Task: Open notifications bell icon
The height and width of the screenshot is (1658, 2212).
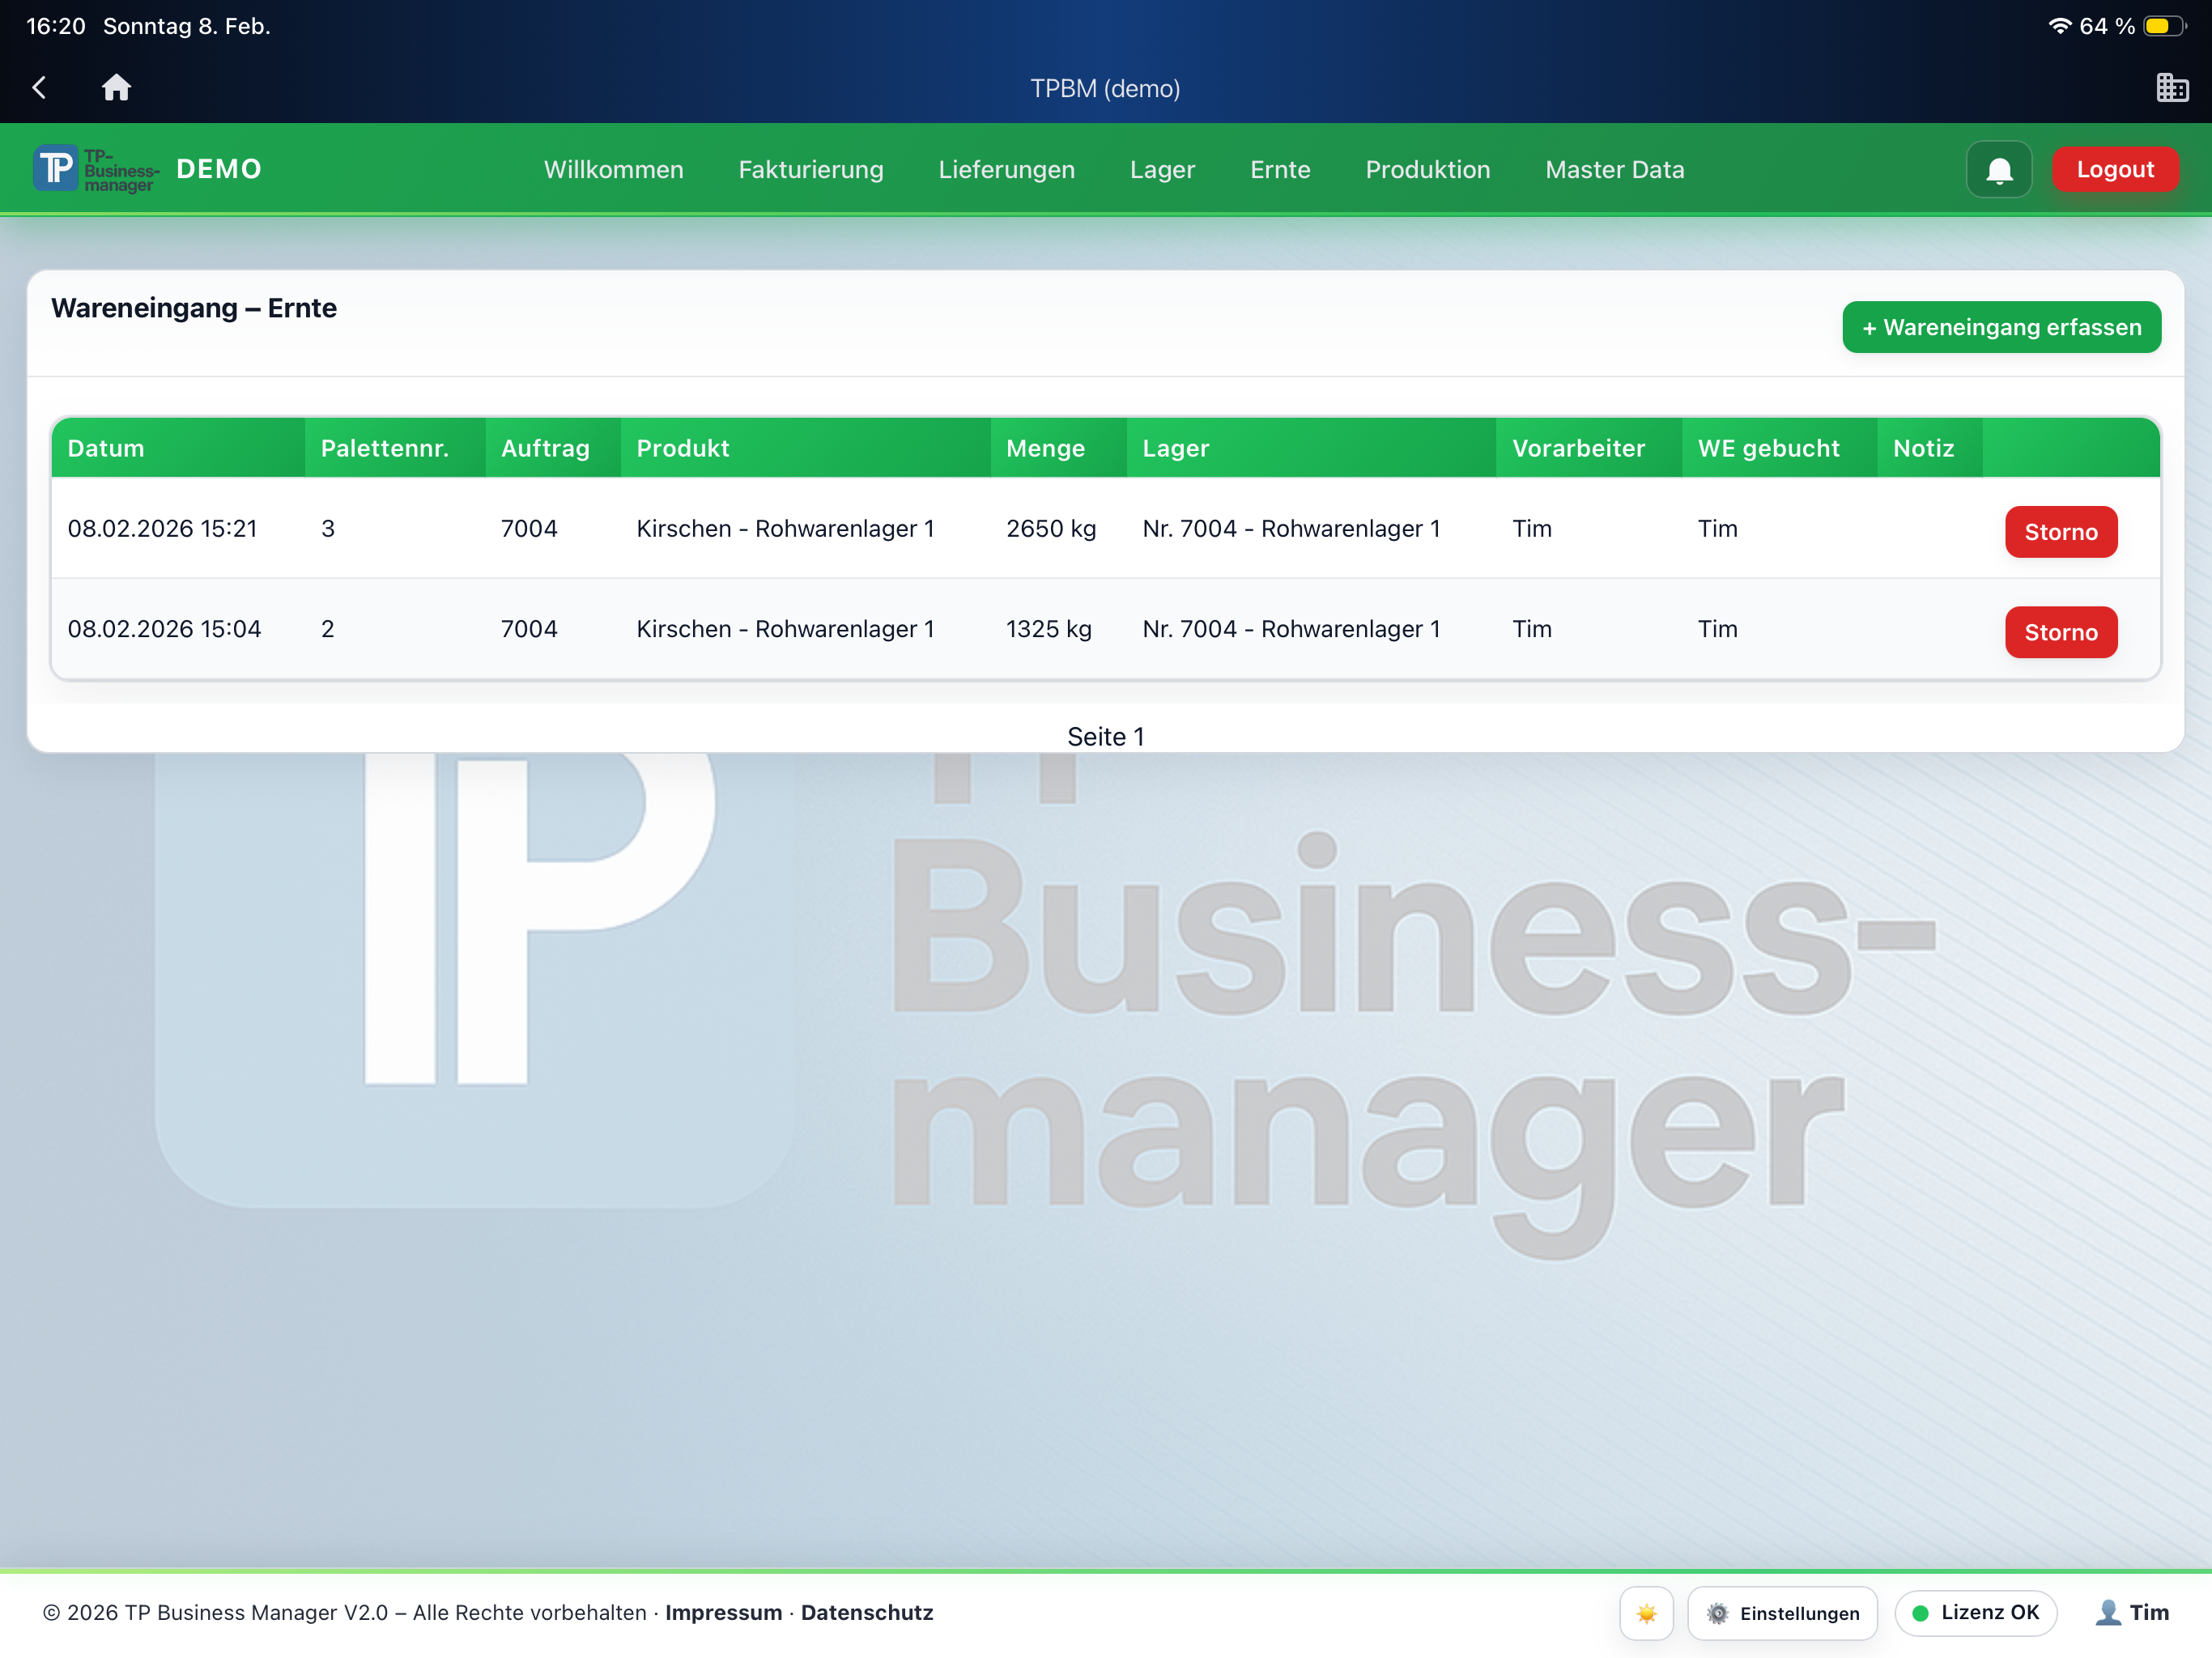Action: pos(1999,170)
